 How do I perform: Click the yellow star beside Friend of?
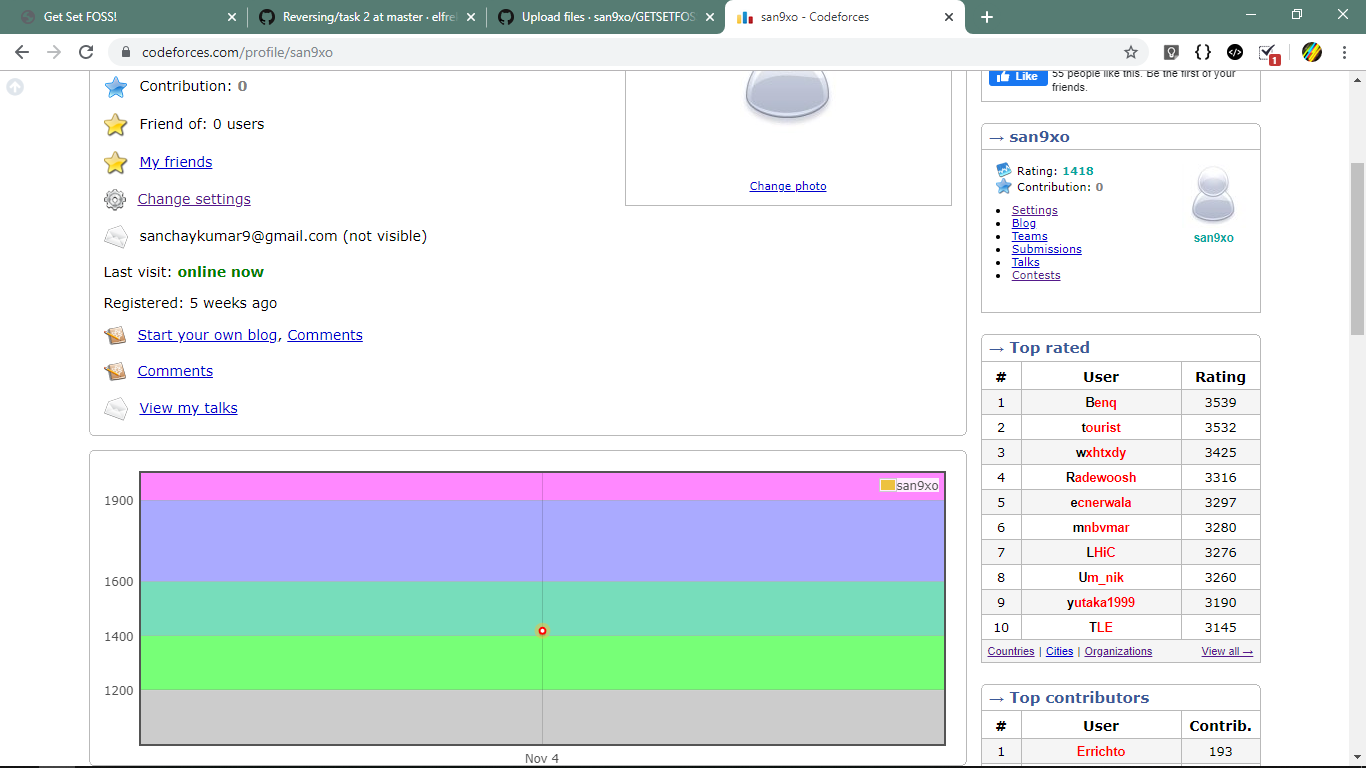(x=116, y=124)
